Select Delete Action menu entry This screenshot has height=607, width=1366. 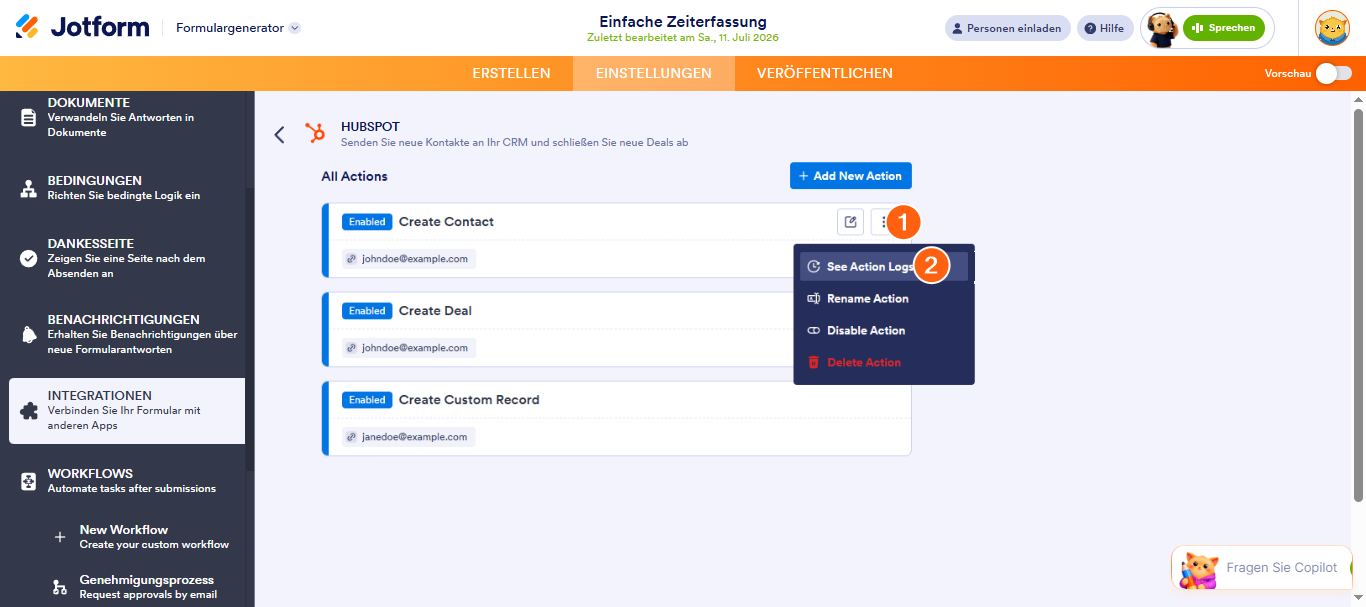(x=884, y=363)
